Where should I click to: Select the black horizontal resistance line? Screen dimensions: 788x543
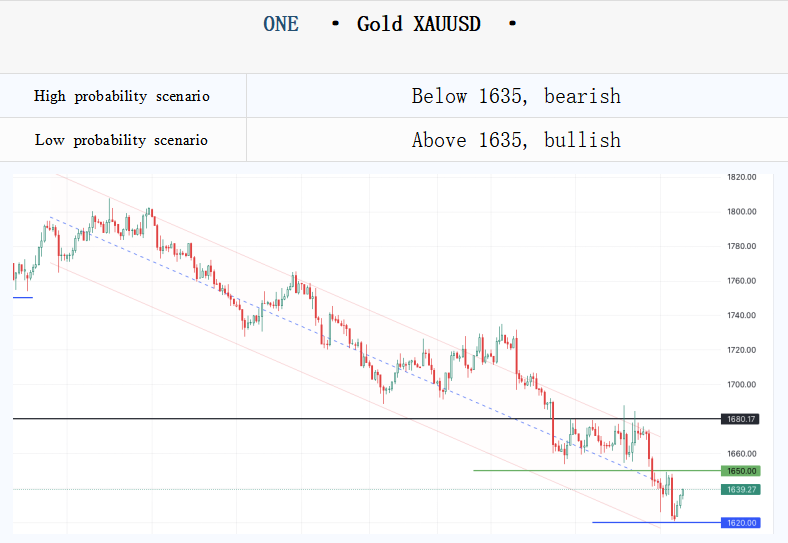tap(300, 419)
